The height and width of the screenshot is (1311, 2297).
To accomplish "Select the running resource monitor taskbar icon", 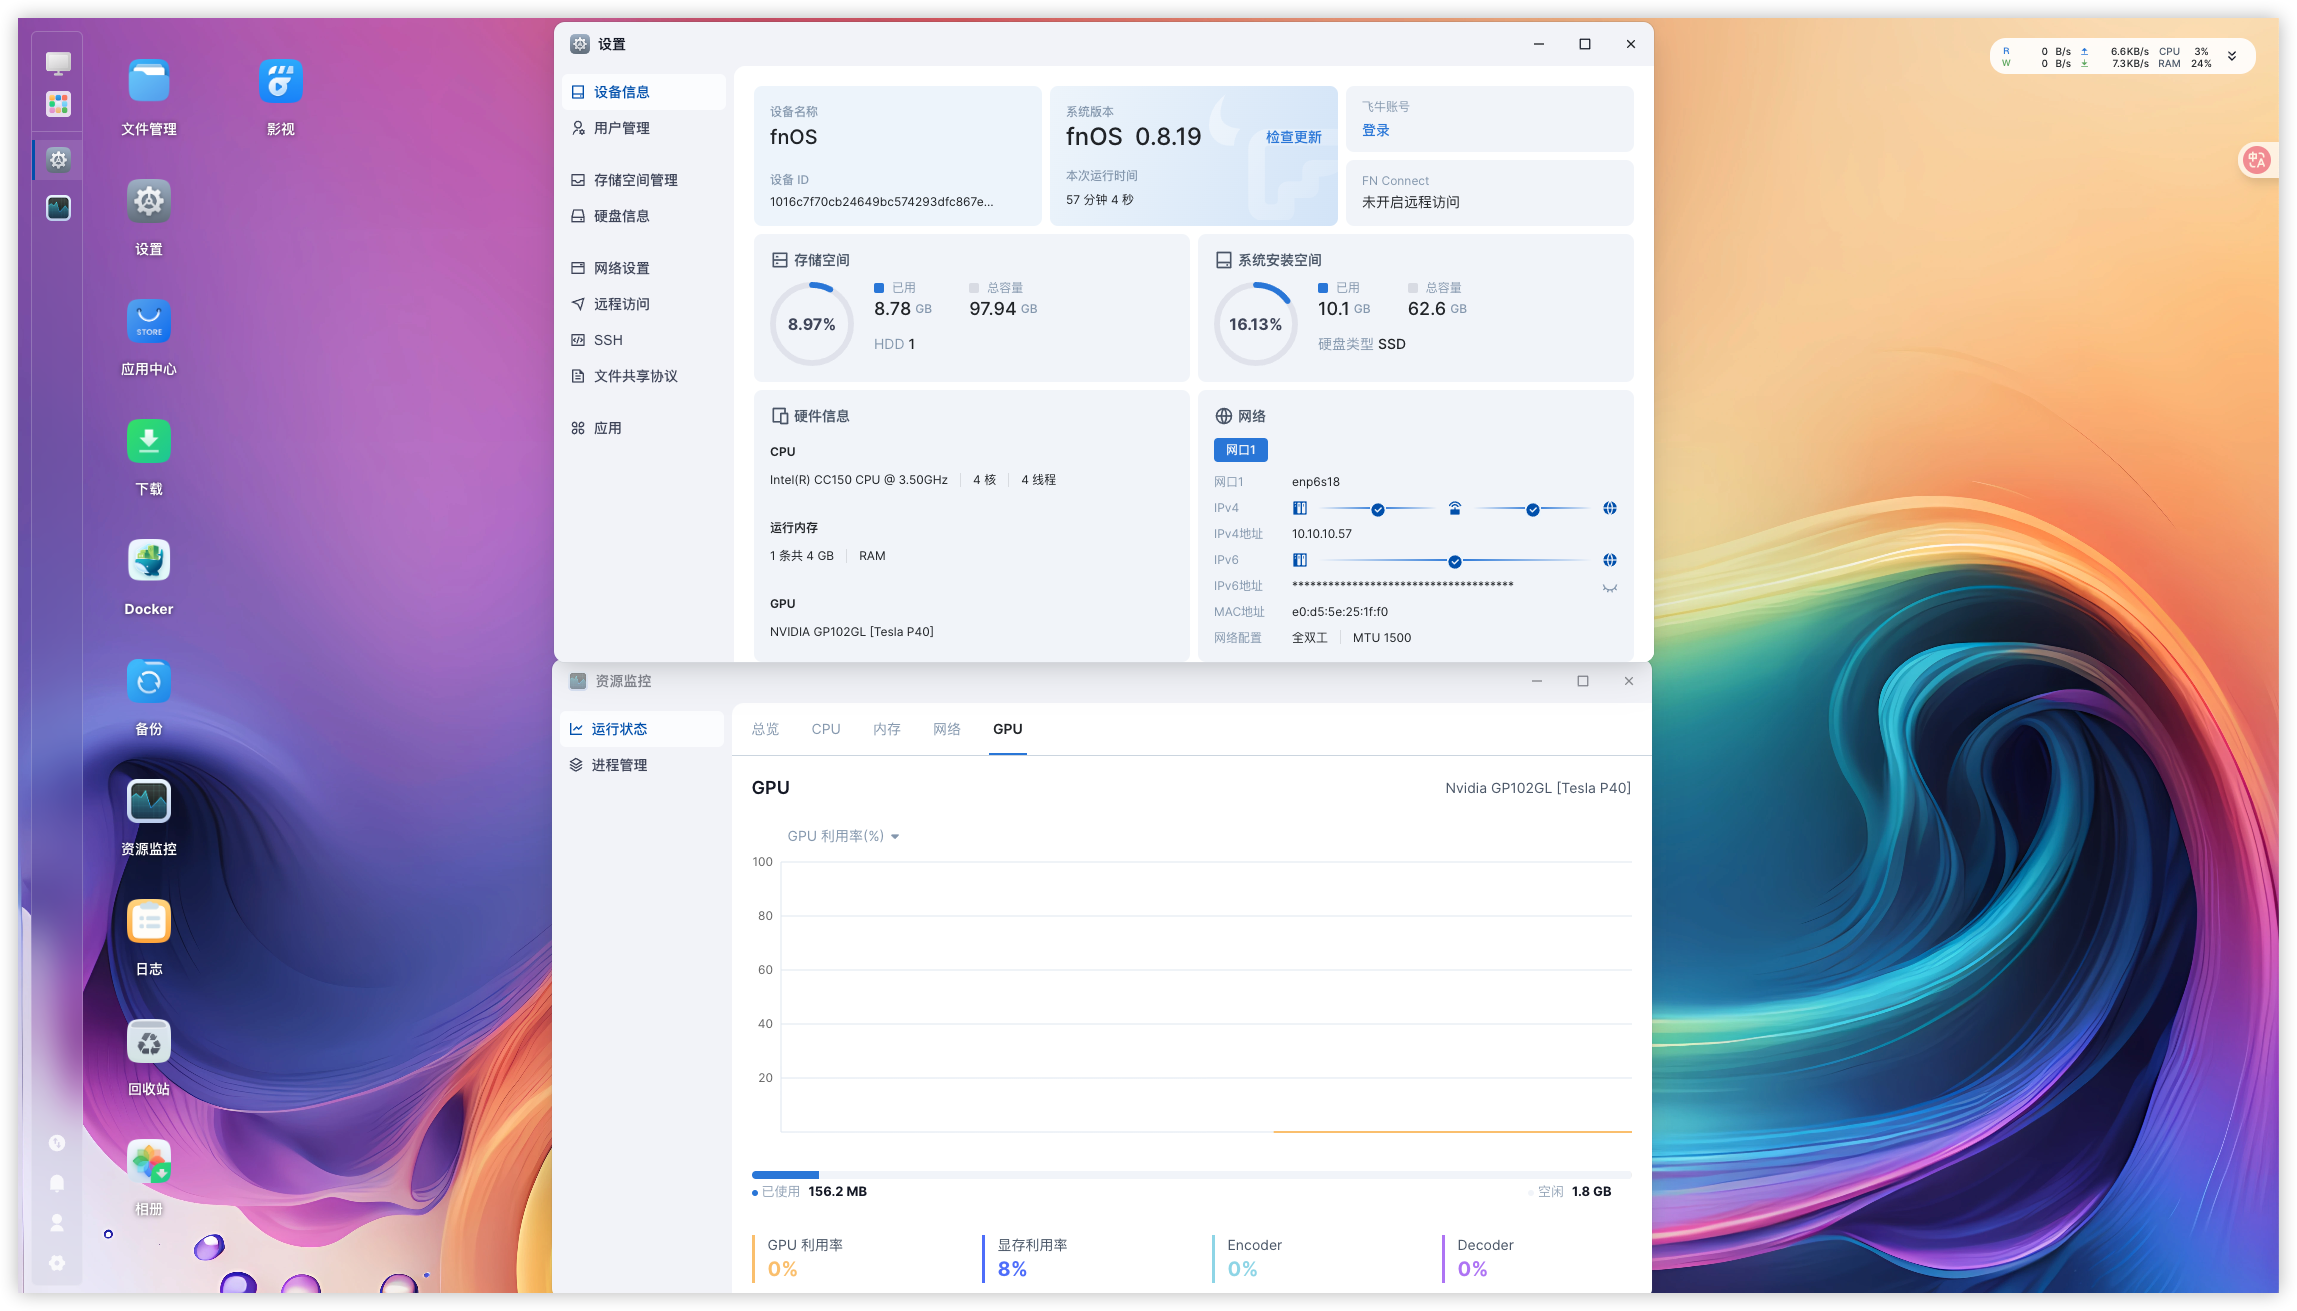I will coord(58,208).
